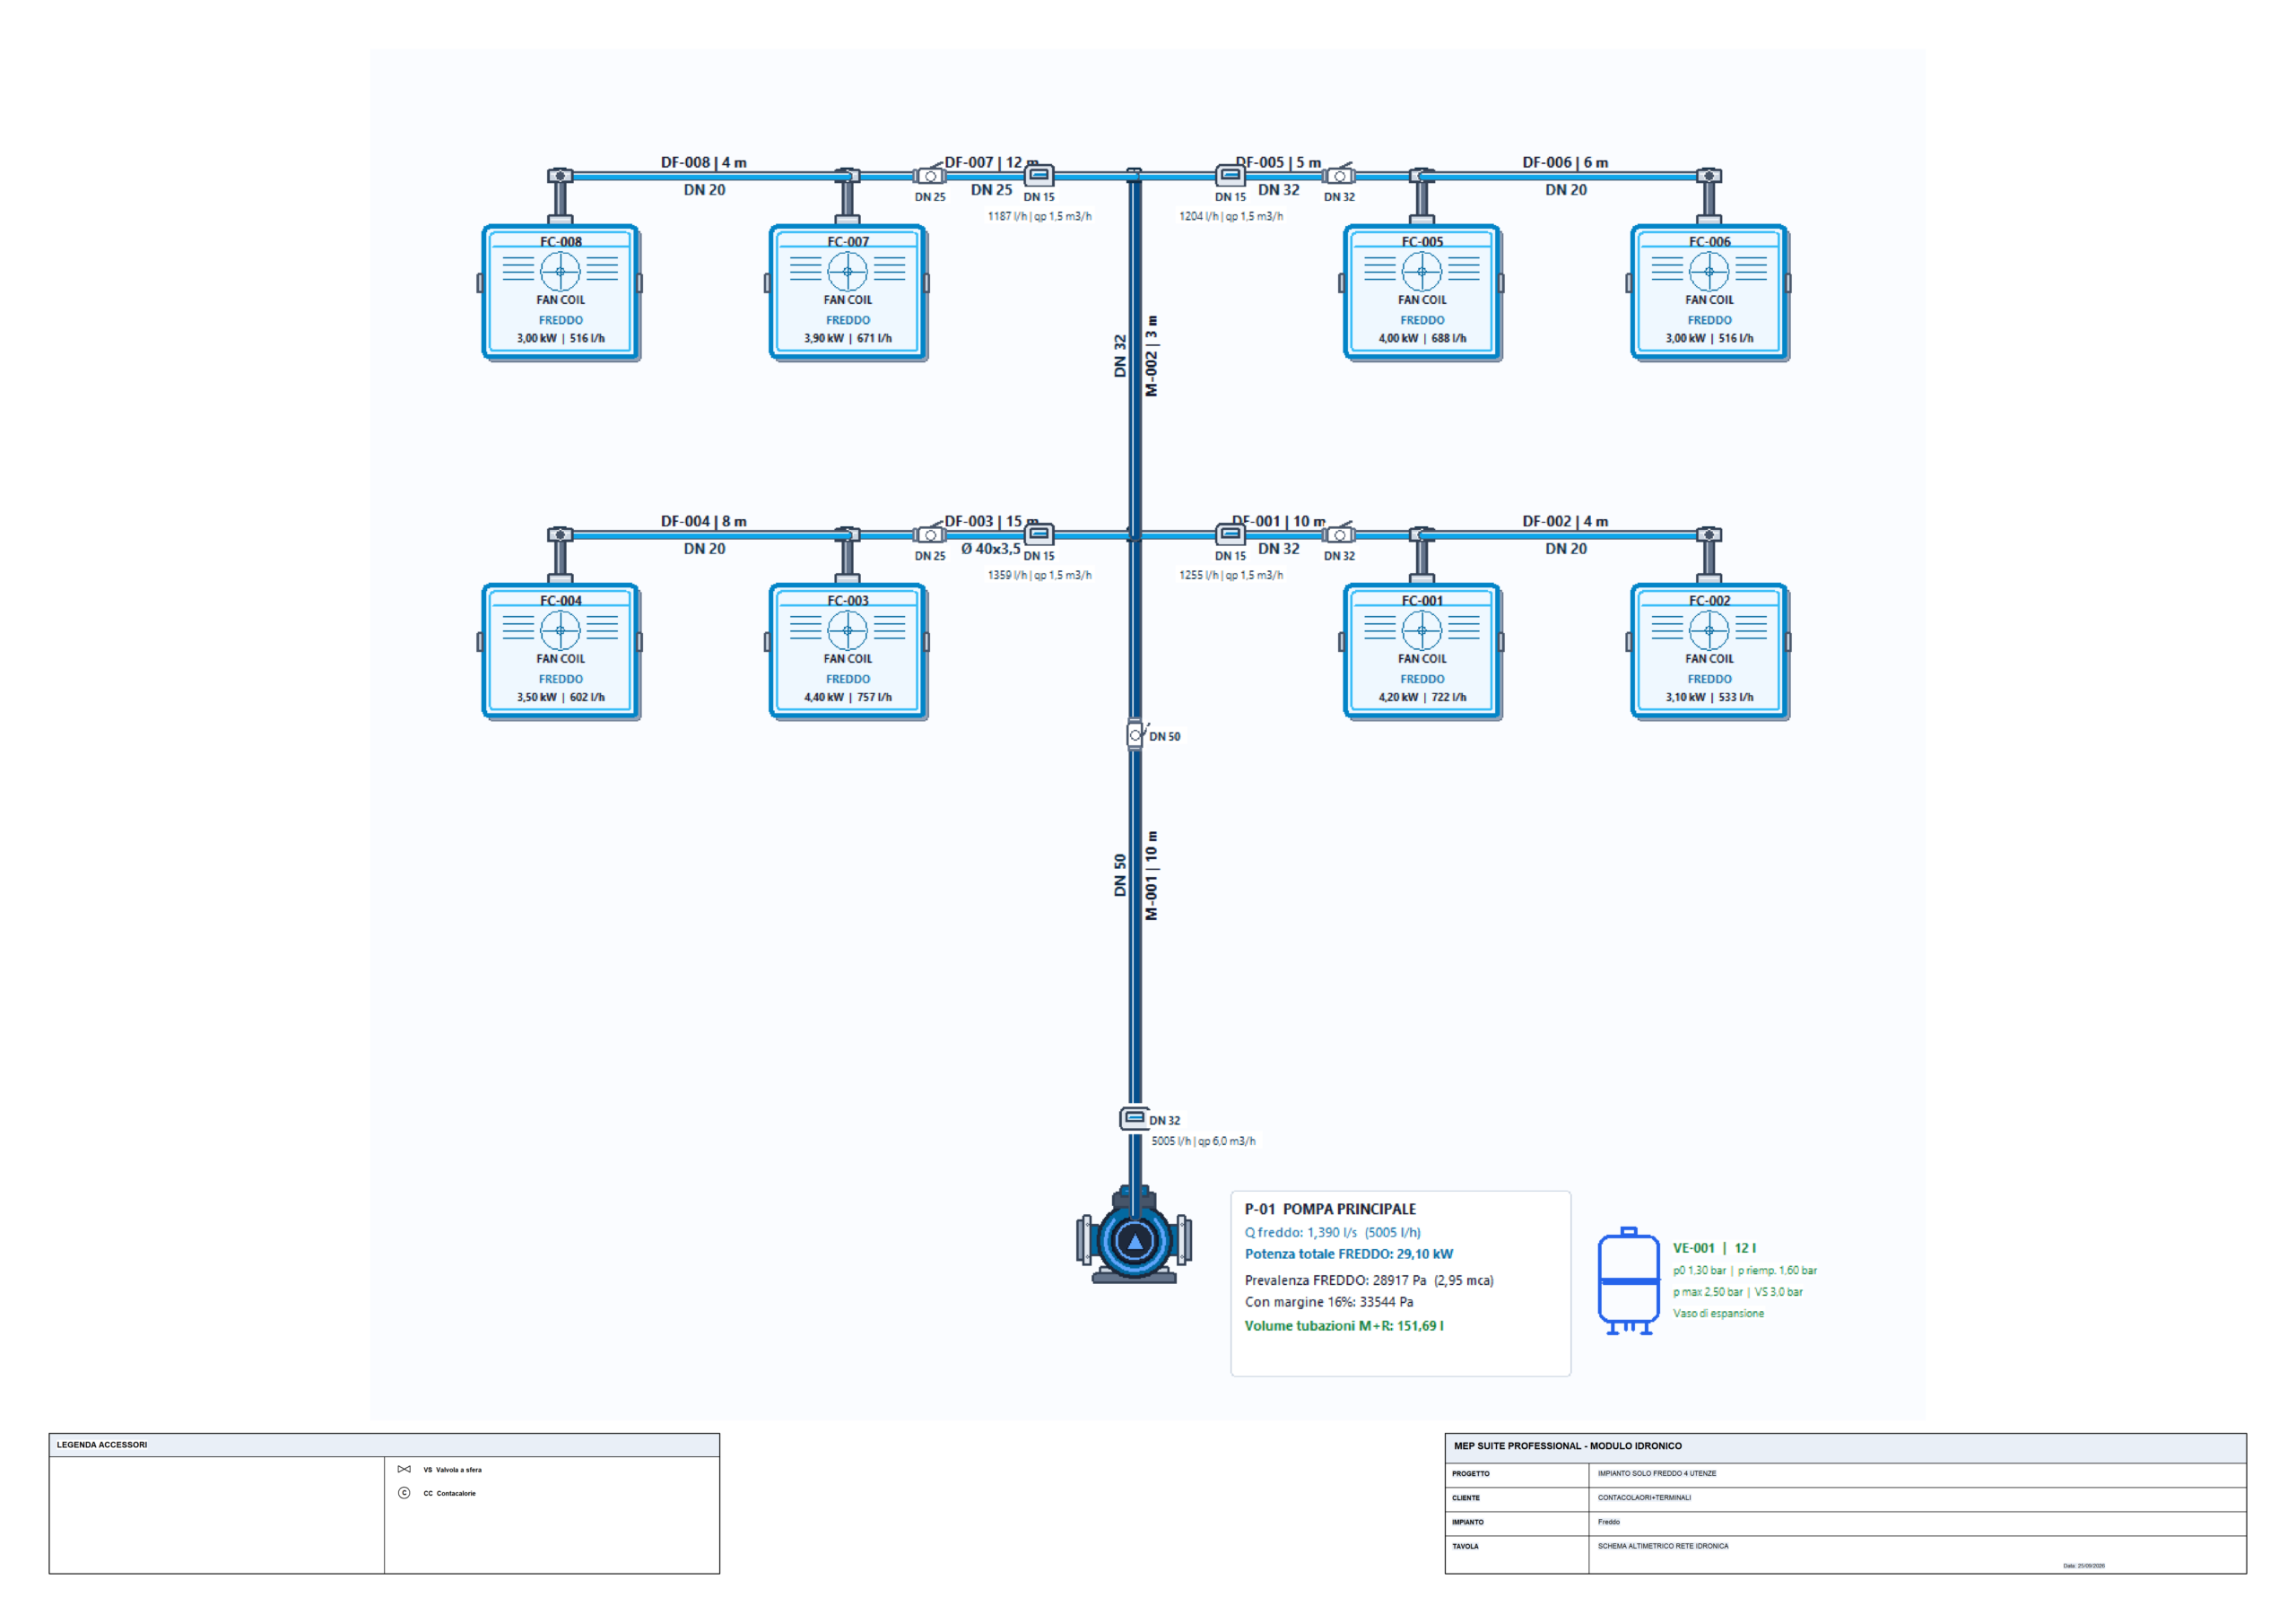Click the 'P-01 POMPA PRINCIPALE' heading
Image resolution: width=2296 pixels, height=1623 pixels.
(x=1330, y=1209)
